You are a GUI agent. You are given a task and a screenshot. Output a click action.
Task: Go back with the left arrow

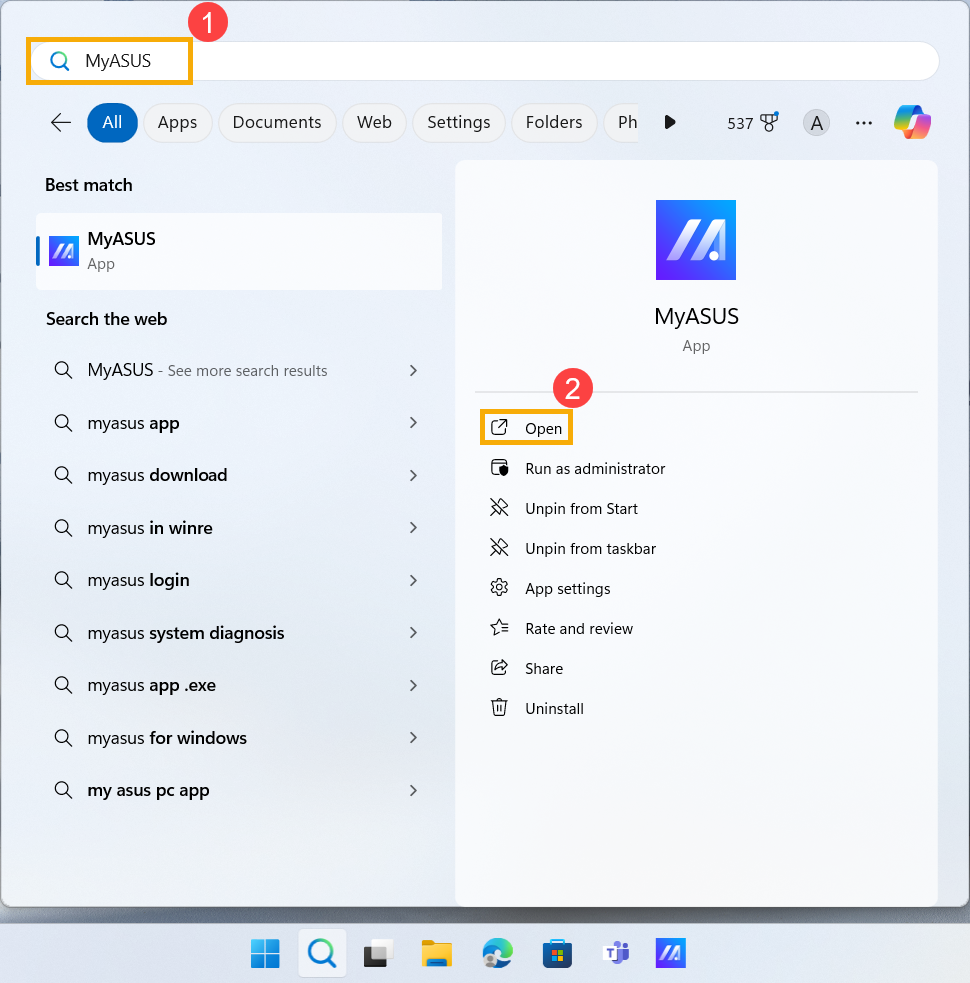pyautogui.click(x=61, y=122)
